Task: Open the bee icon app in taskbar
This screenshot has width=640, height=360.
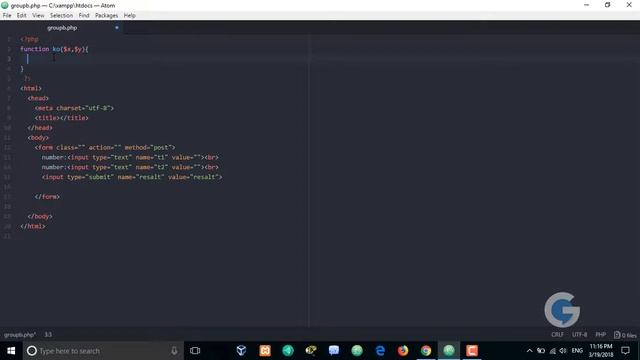Action: coord(311,351)
